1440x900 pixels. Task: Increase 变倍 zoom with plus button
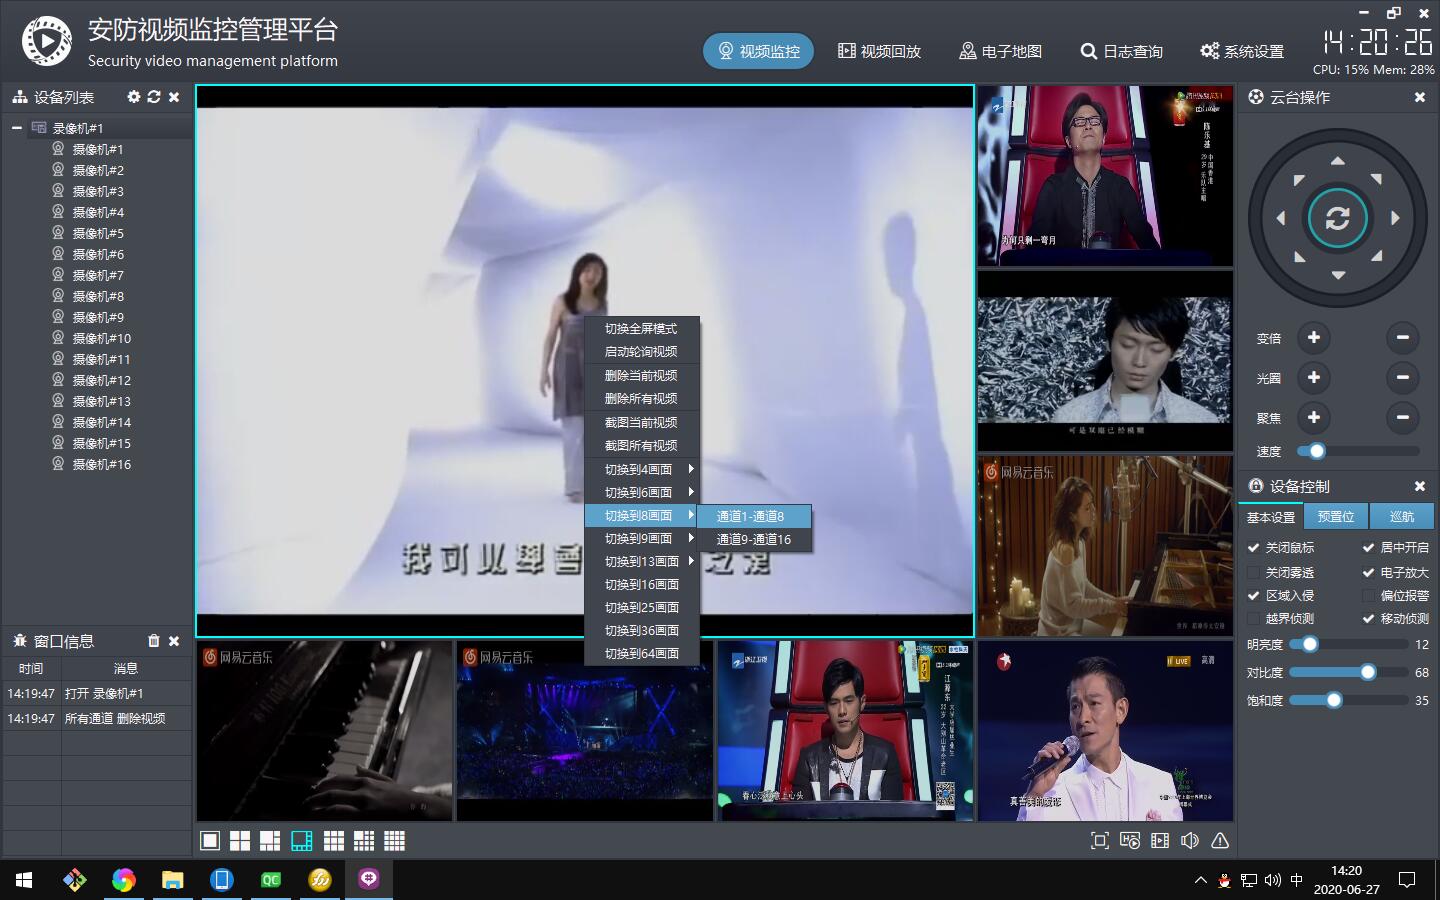coord(1314,338)
